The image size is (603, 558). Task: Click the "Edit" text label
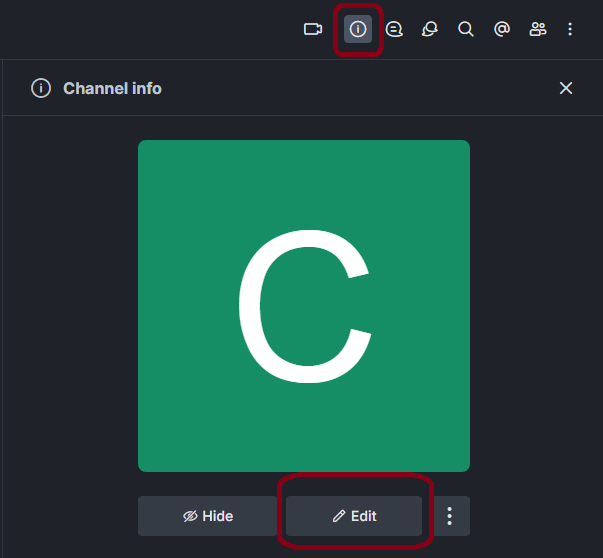coord(364,516)
